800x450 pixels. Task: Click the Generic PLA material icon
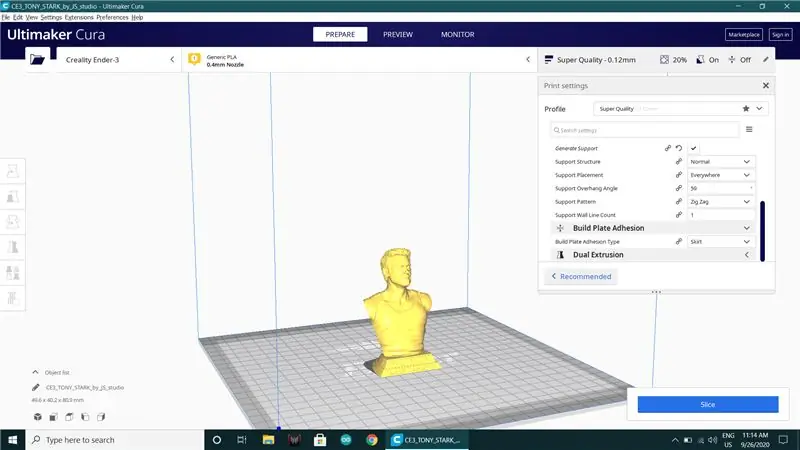[x=194, y=59]
